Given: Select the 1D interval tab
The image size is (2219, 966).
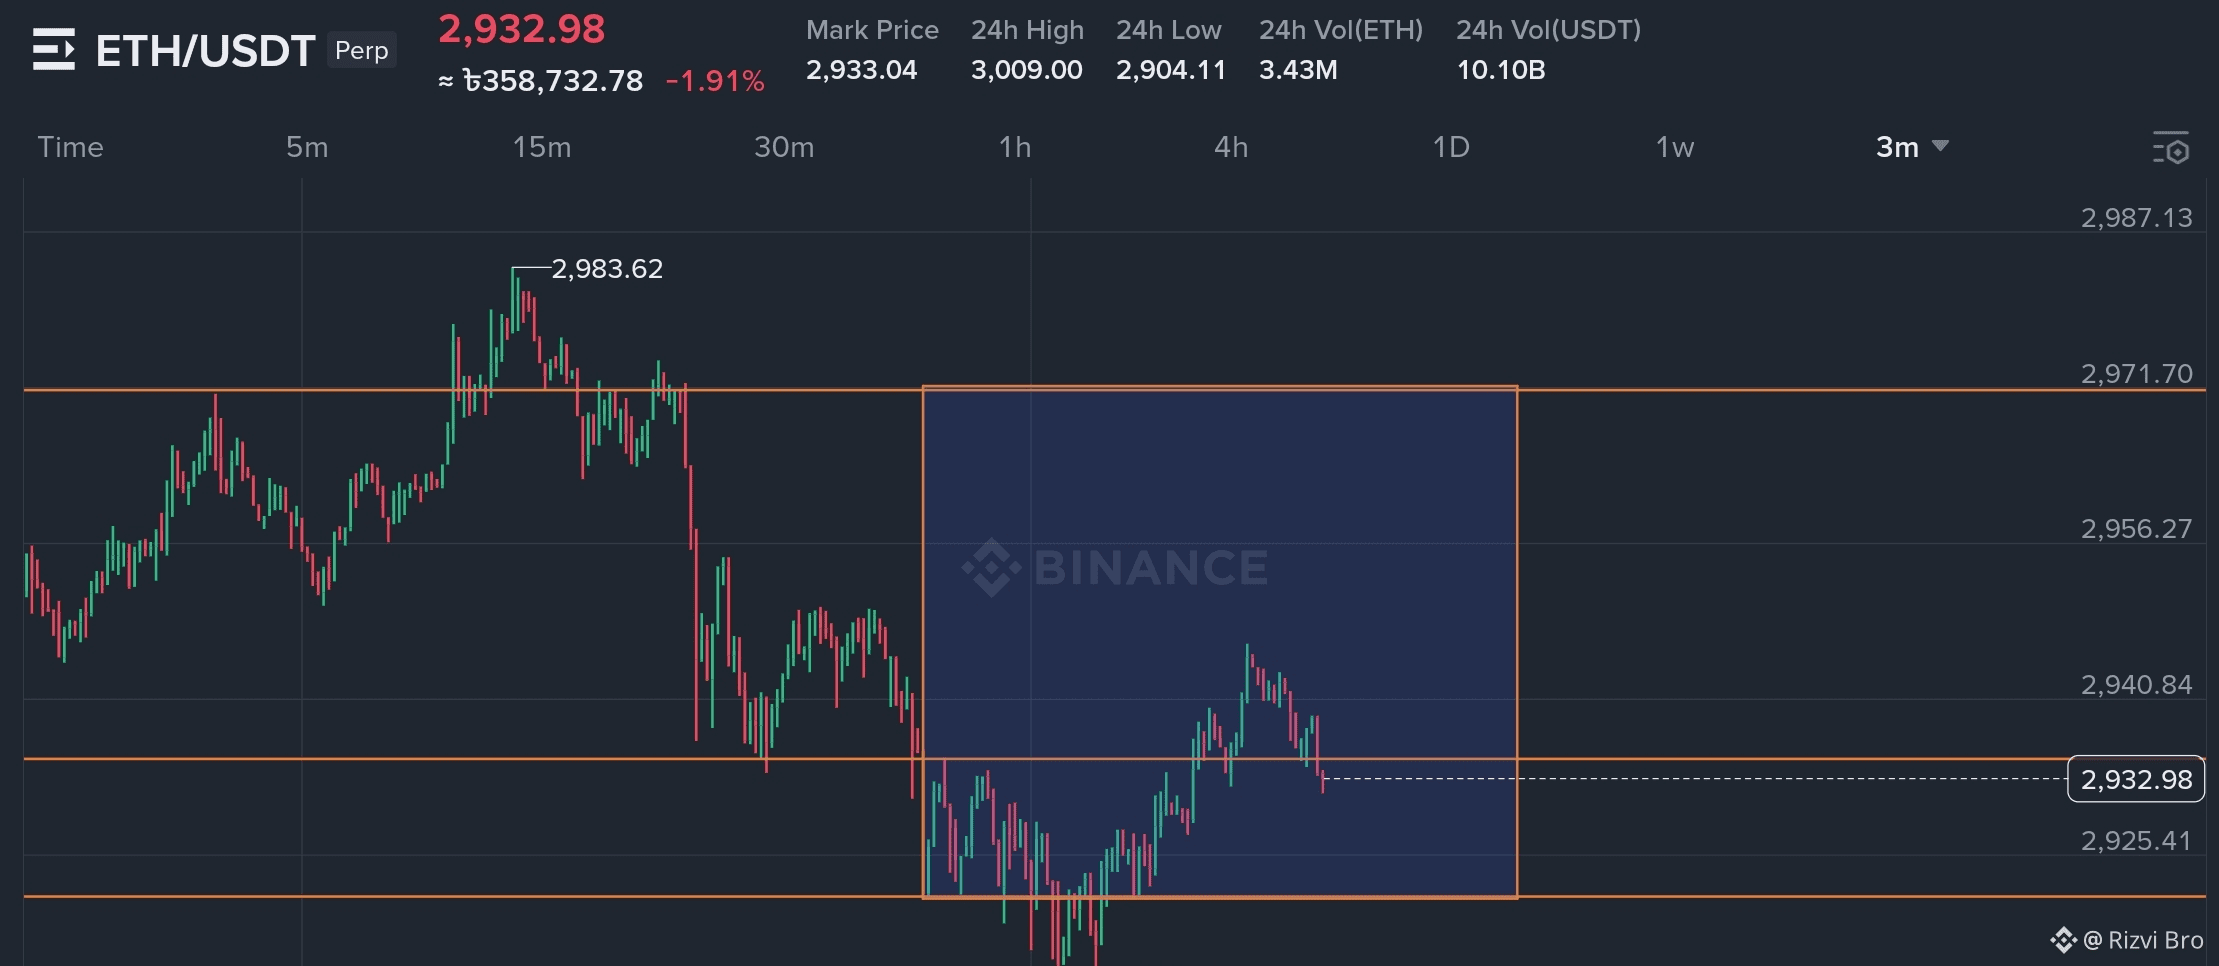Looking at the screenshot, I should 1451,147.
